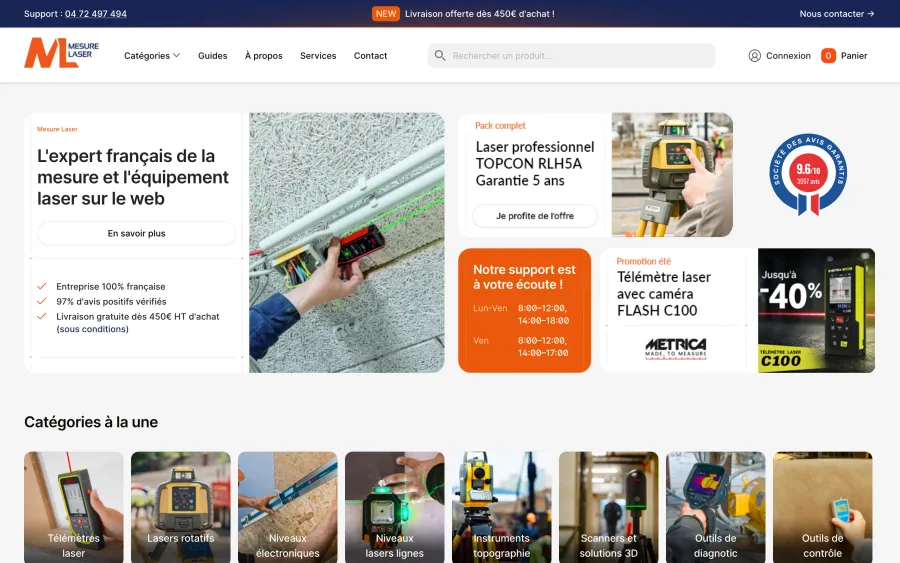Click the laser measuring hero image

pos(347,243)
